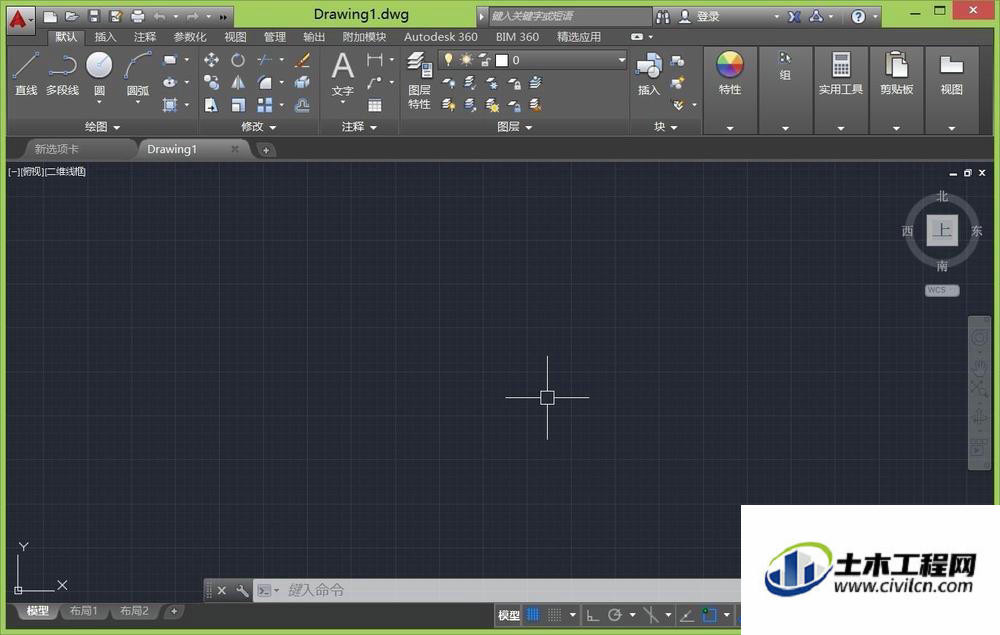Toggle the grid display in status bar

[x=533, y=615]
